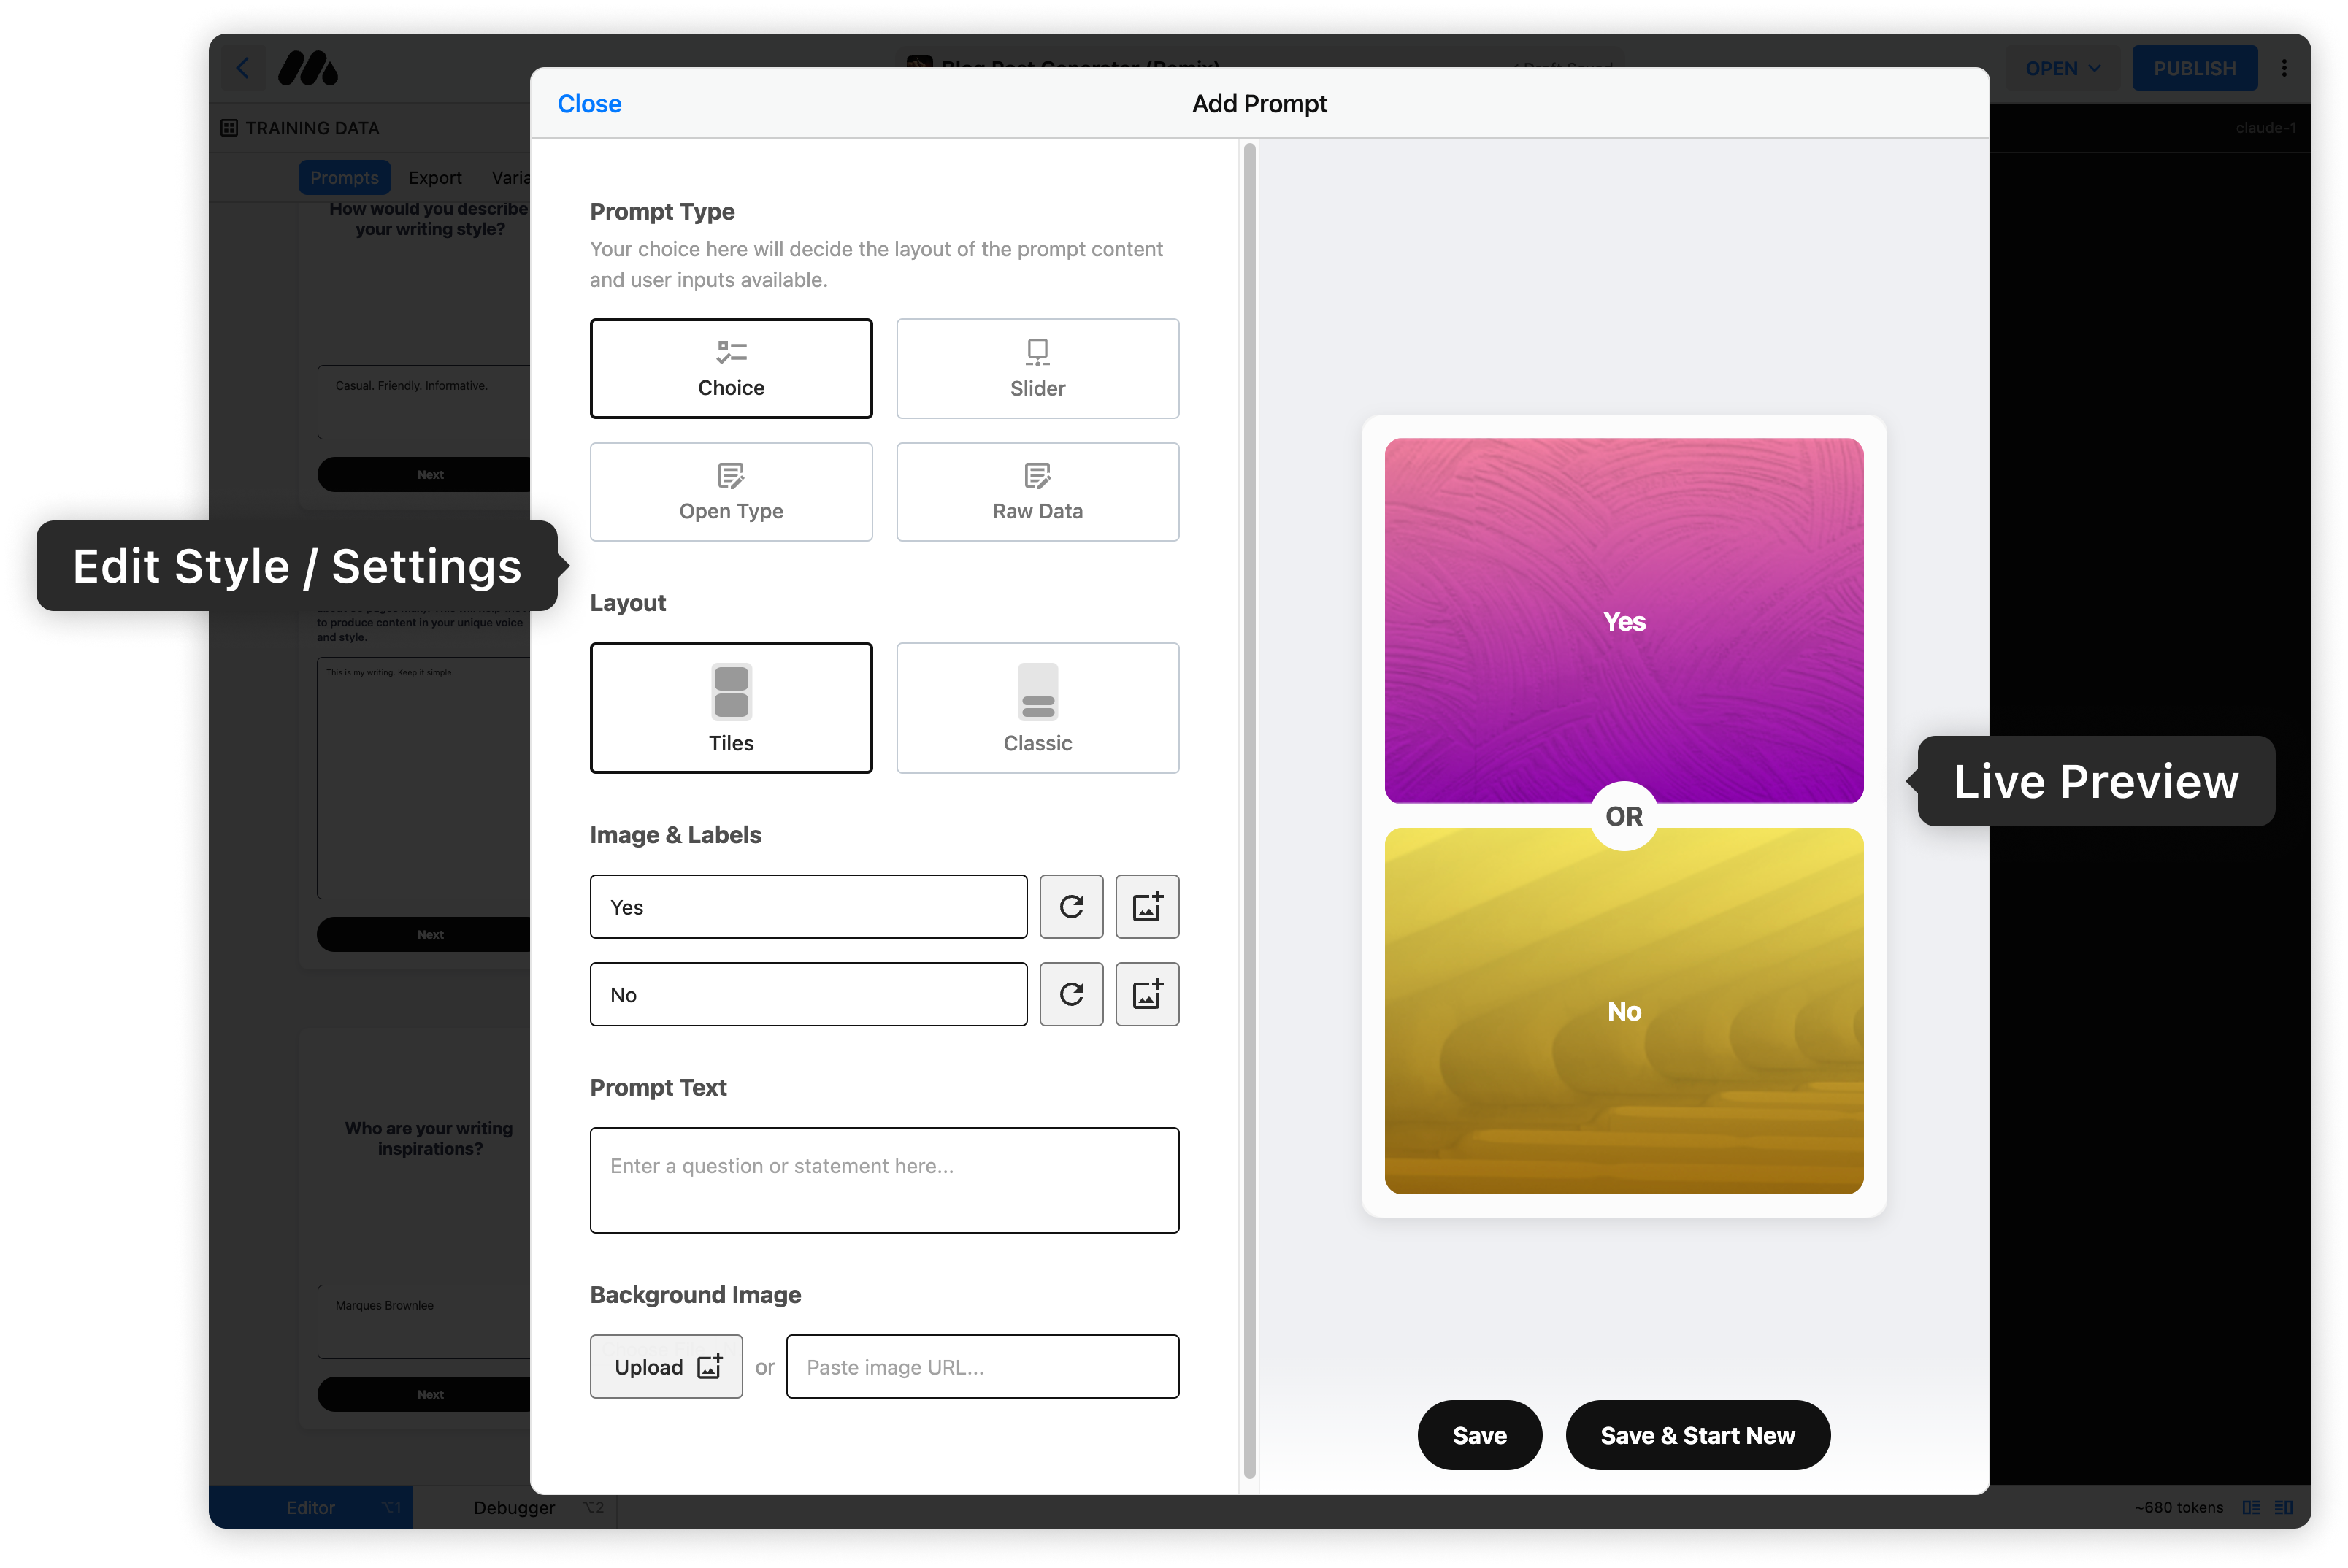This screenshot has height=1568, width=2348.
Task: Expand the OPEN dropdown
Action: pyautogui.click(x=2062, y=67)
